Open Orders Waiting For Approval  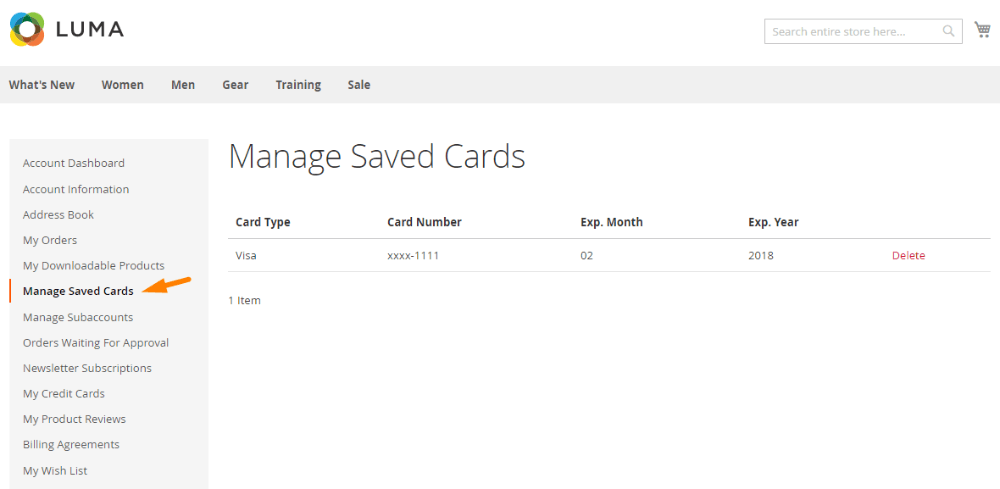click(96, 343)
